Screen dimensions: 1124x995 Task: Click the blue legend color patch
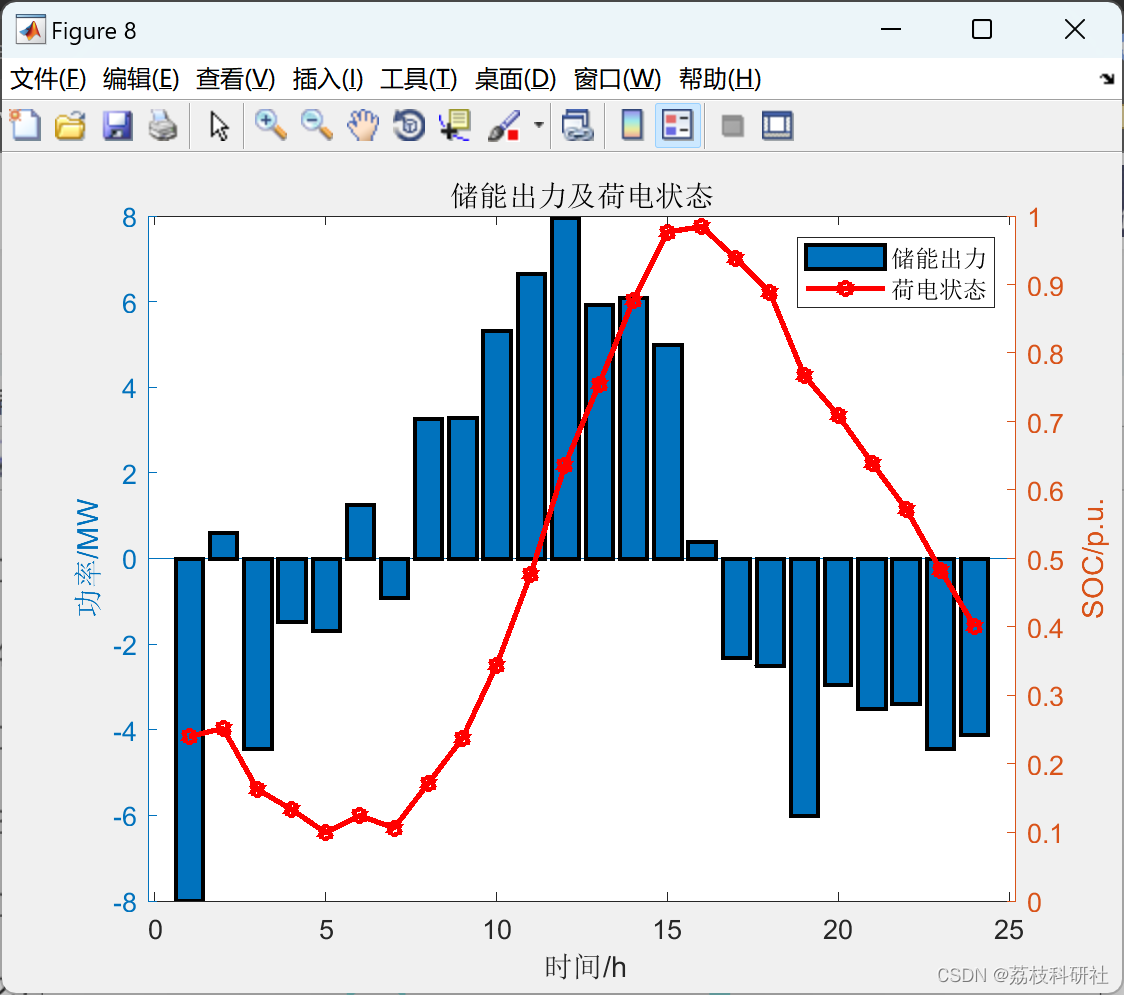(845, 257)
